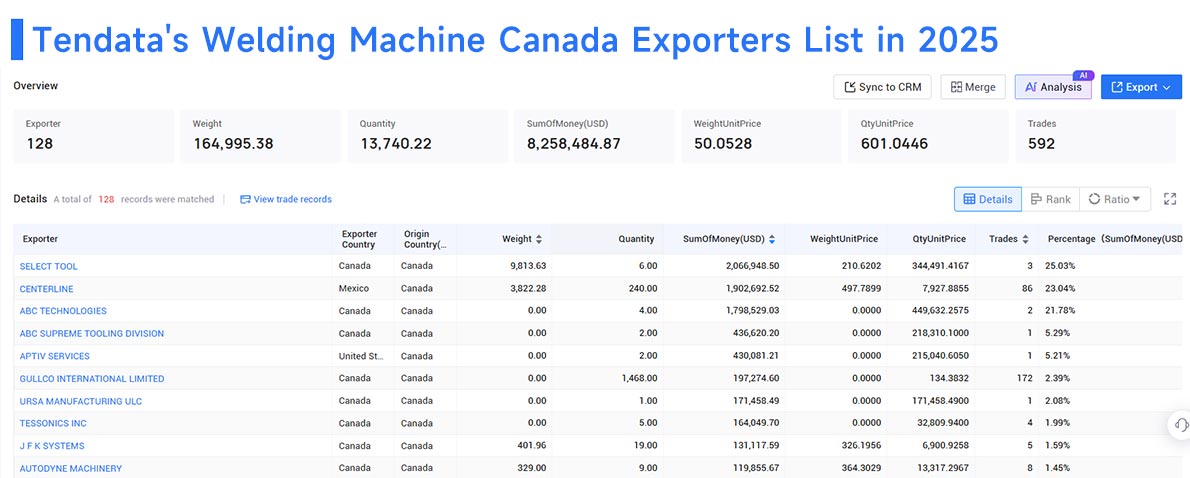Select the Quantity 13,740.22 summary card
The width and height of the screenshot is (1190, 478).
[x=428, y=137]
